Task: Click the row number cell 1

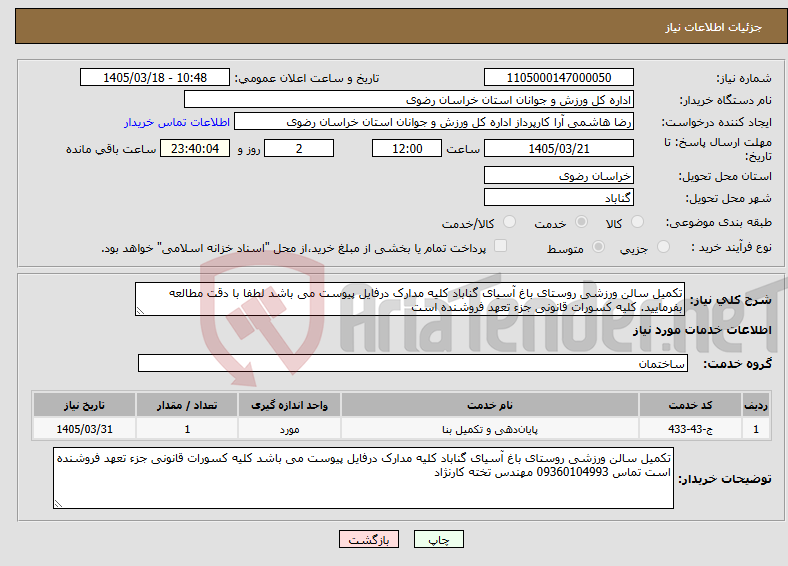Action: (756, 429)
